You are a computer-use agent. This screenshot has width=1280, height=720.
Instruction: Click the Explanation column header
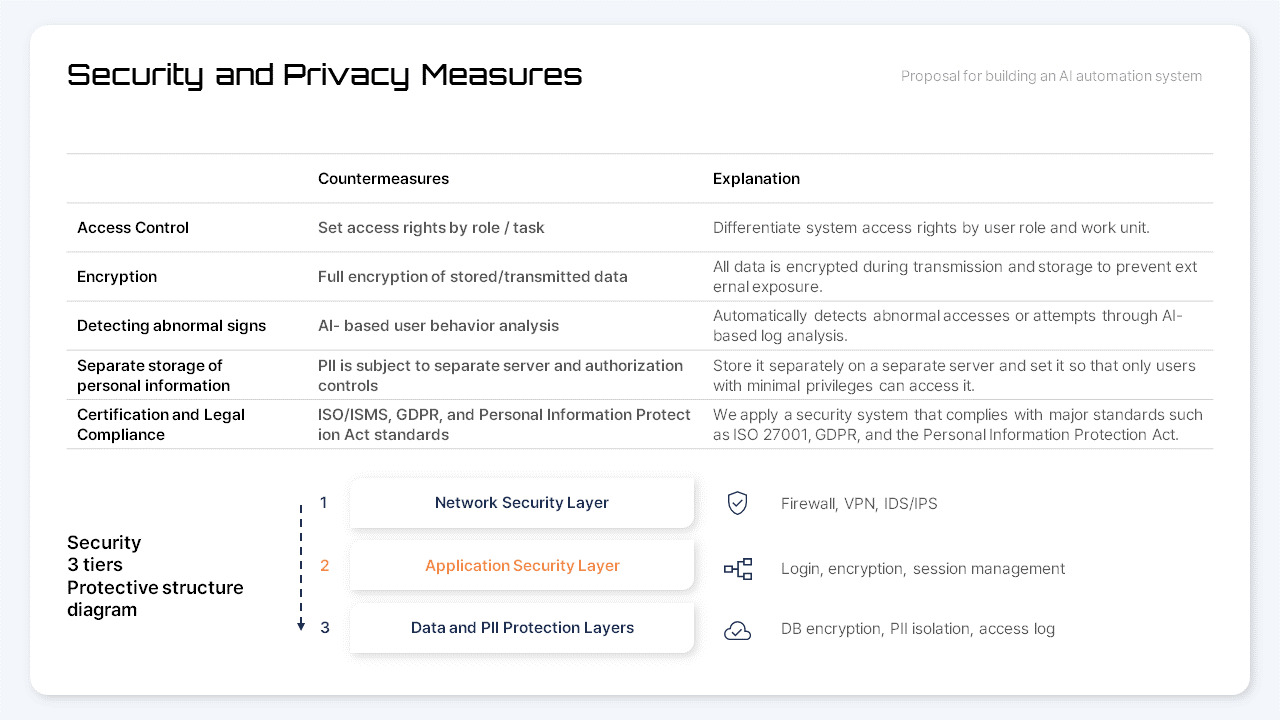756,179
